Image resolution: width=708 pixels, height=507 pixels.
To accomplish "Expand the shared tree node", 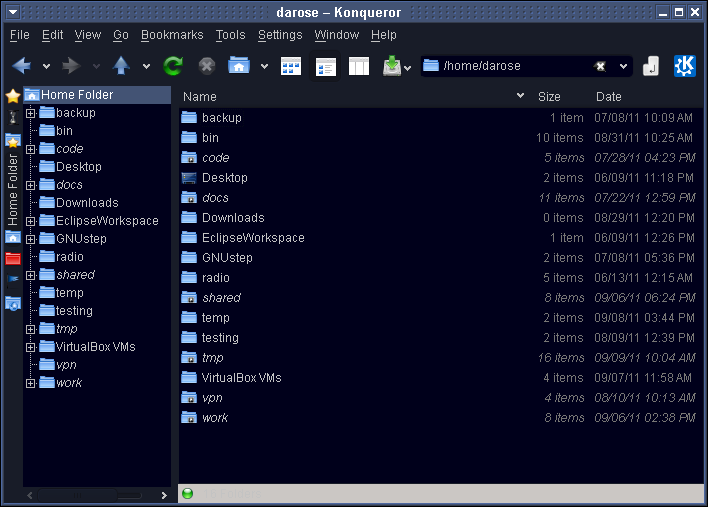I will [x=30, y=275].
